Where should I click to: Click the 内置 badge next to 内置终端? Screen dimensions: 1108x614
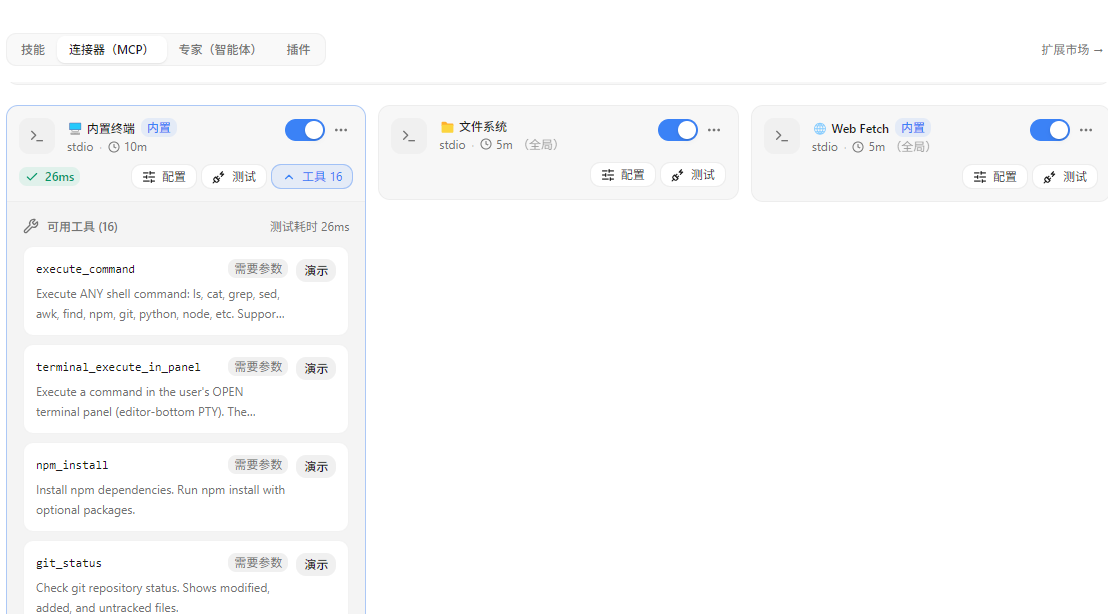[159, 128]
